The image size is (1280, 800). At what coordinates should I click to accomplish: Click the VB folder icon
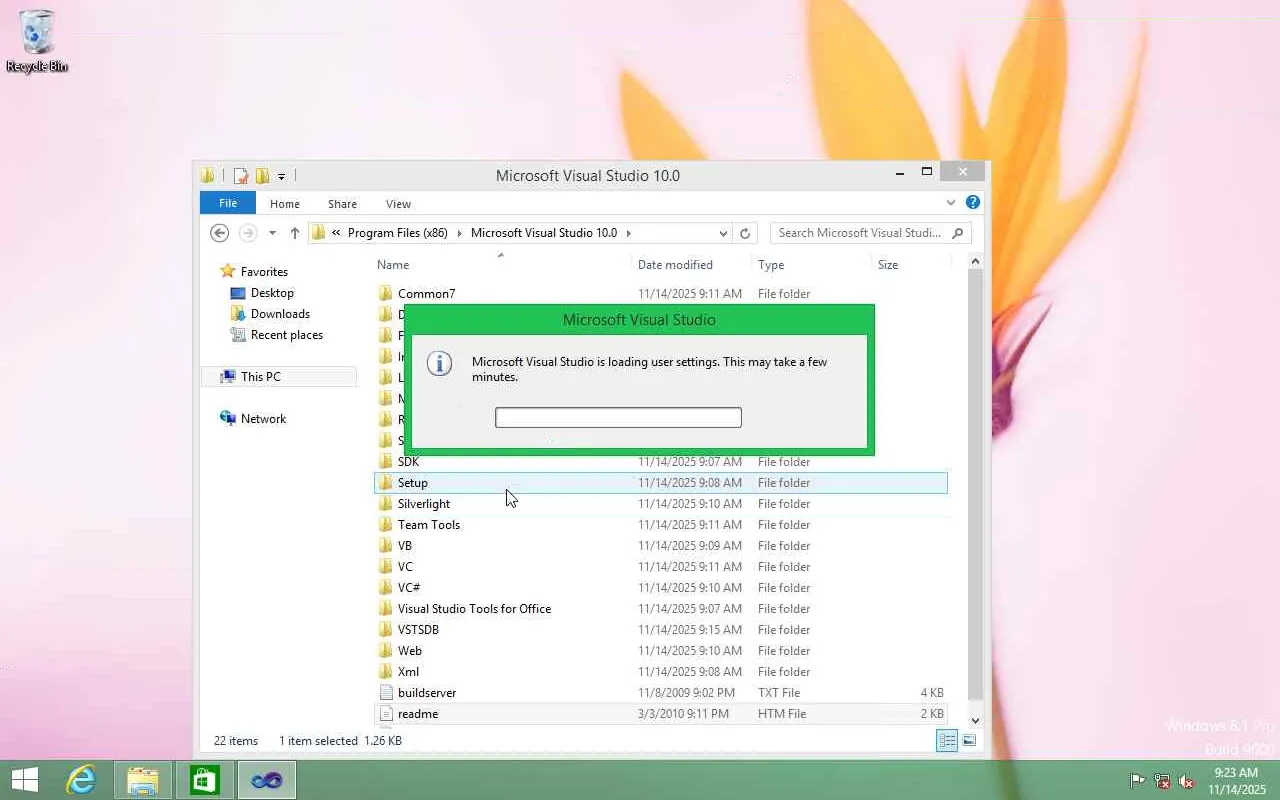tap(386, 546)
